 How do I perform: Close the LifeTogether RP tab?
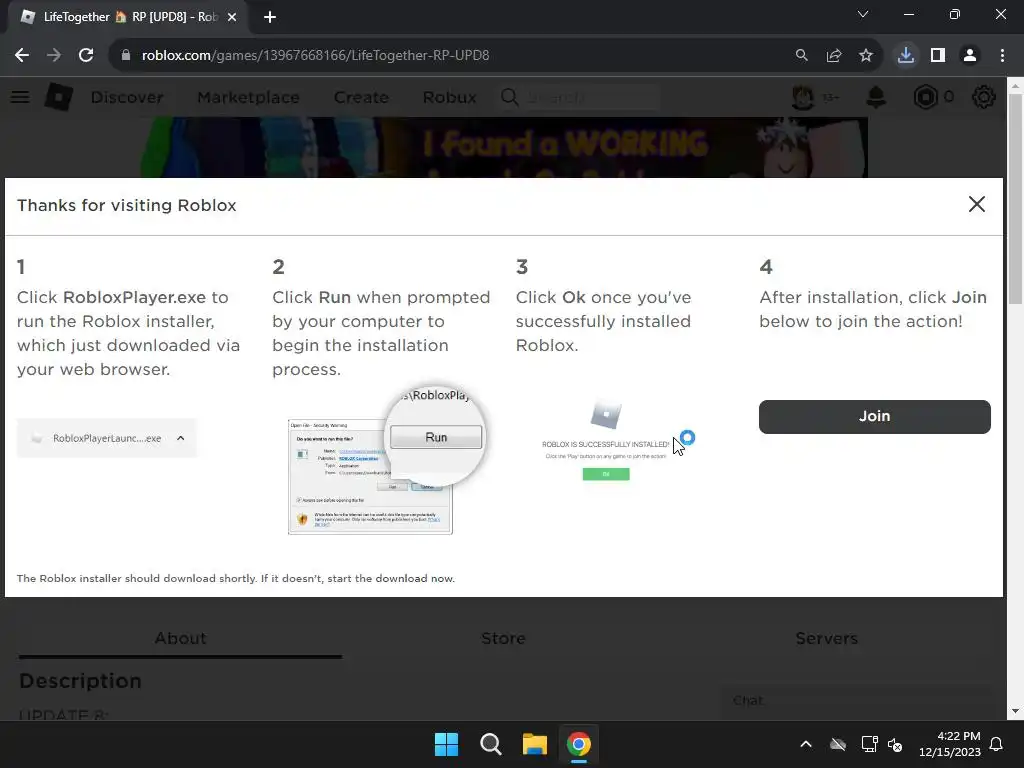pyautogui.click(x=232, y=17)
